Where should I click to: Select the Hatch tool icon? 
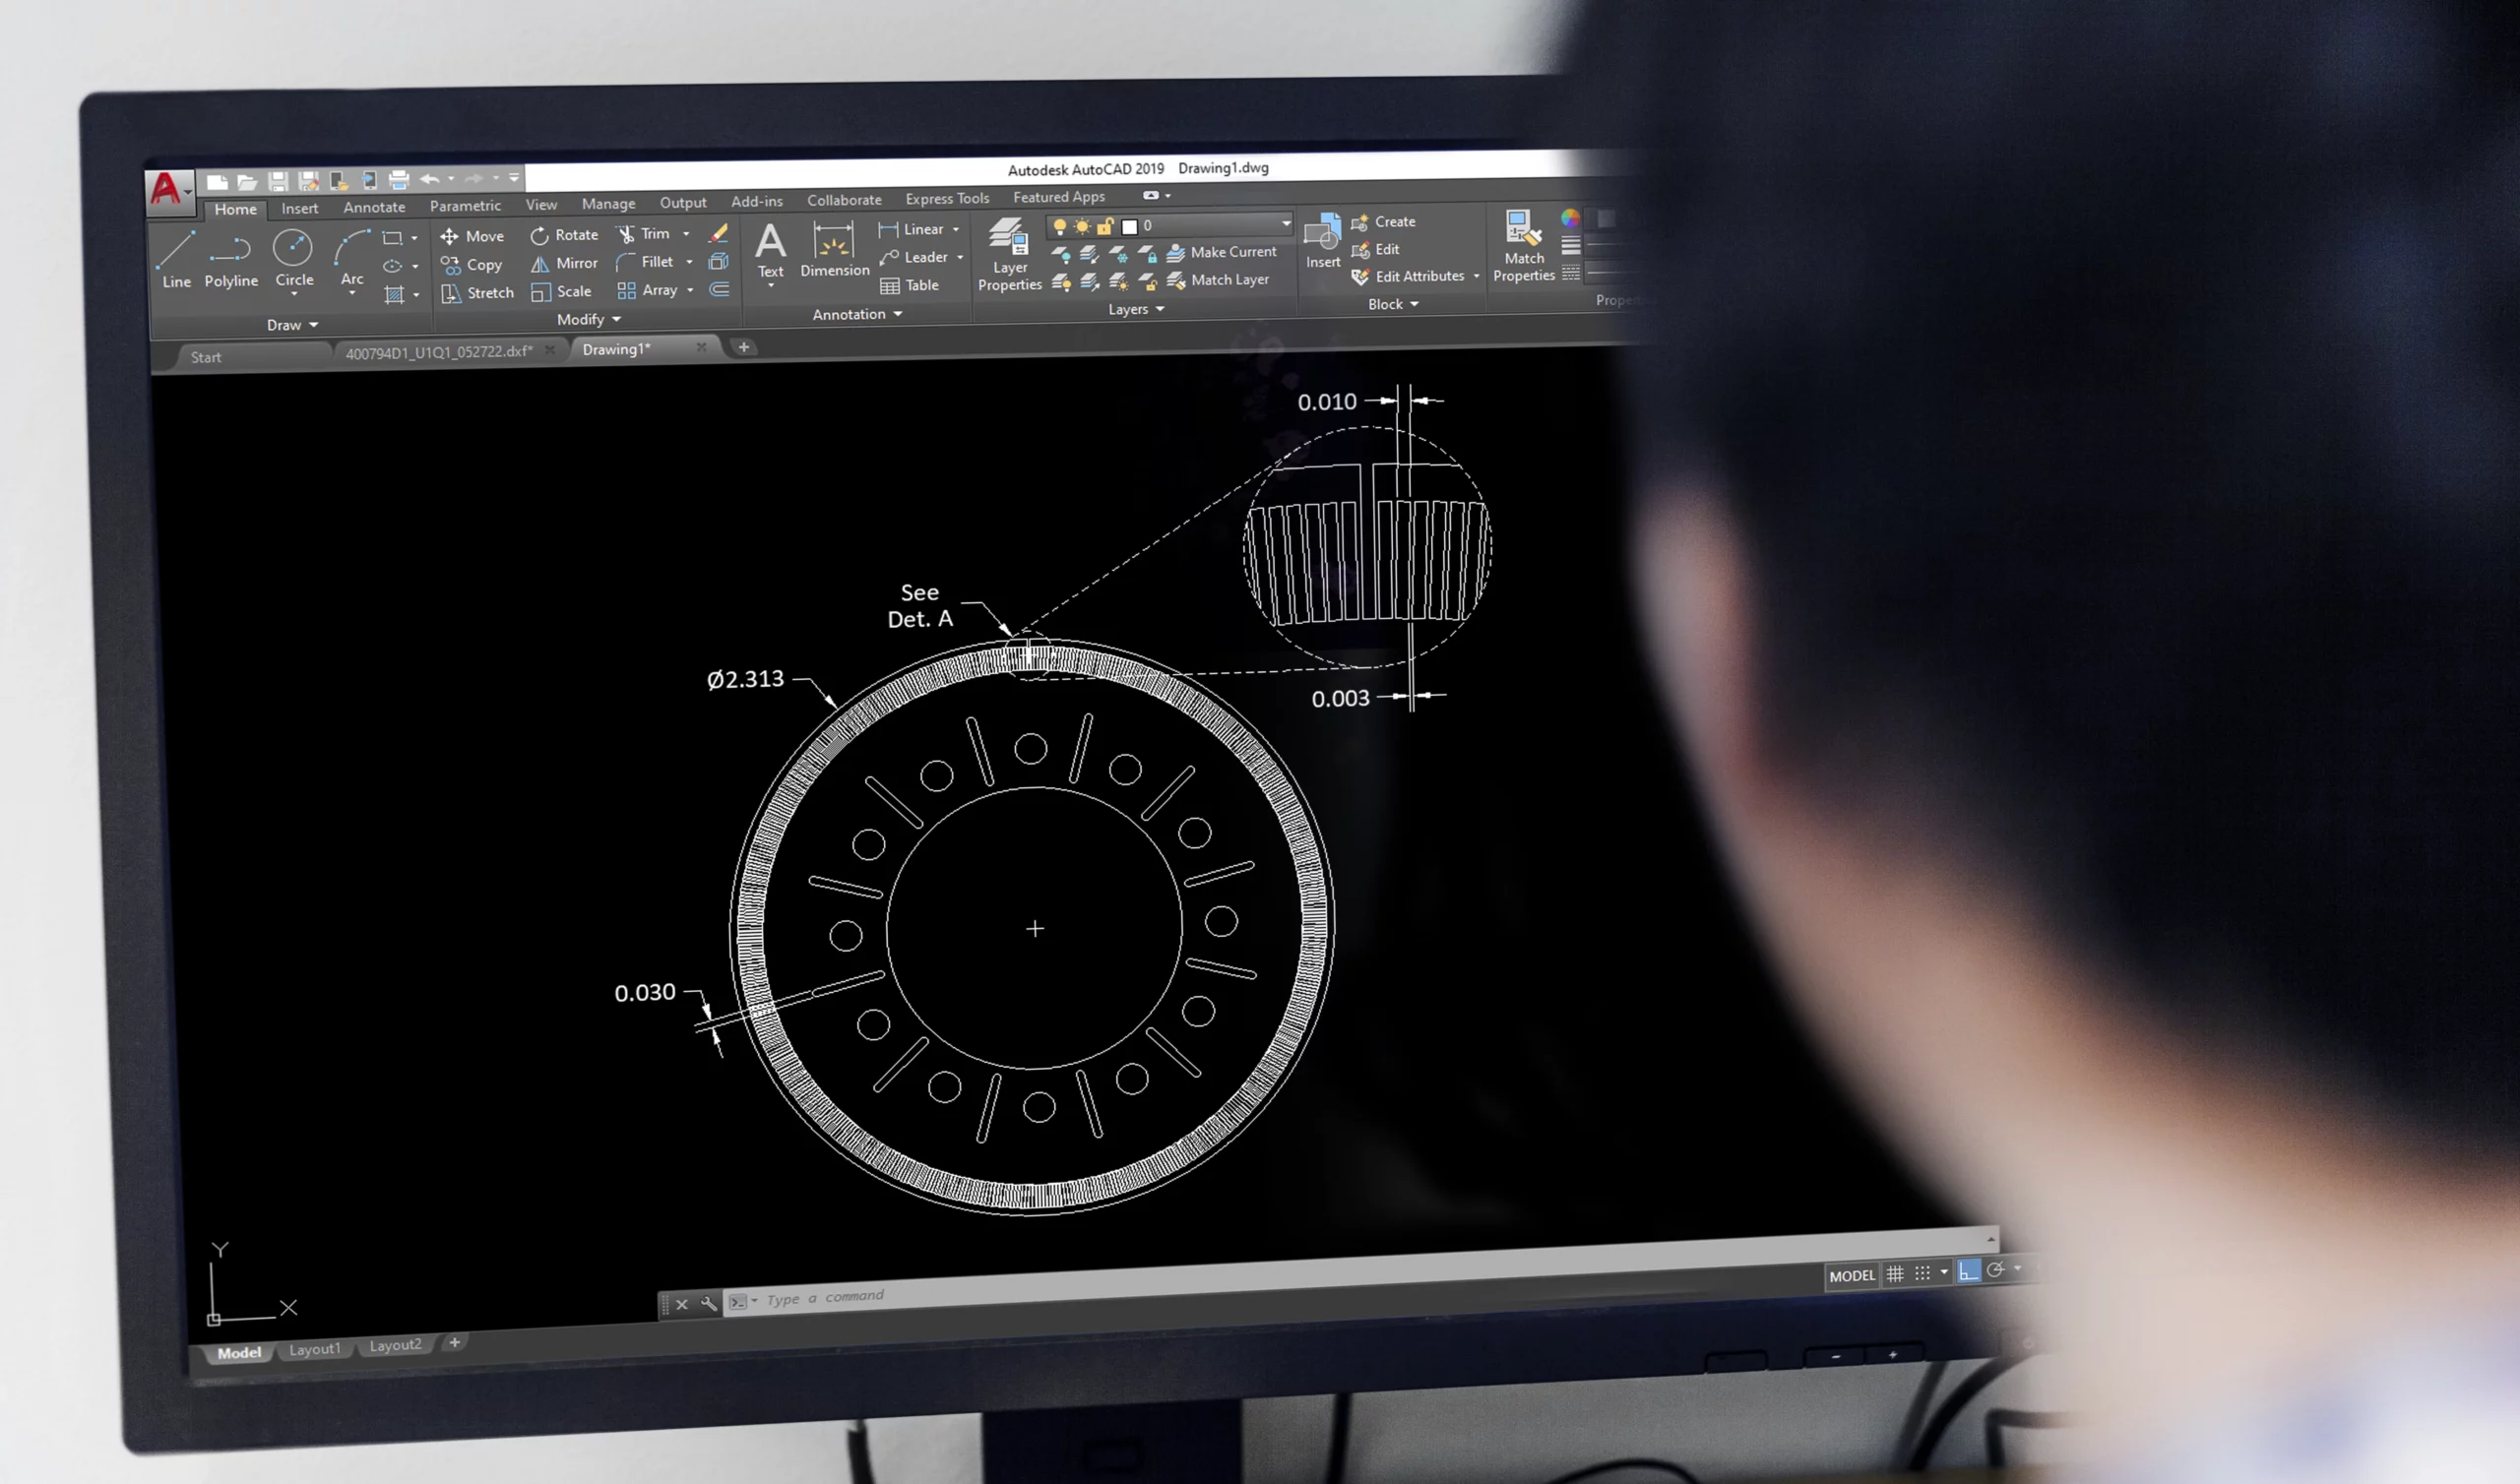394,295
